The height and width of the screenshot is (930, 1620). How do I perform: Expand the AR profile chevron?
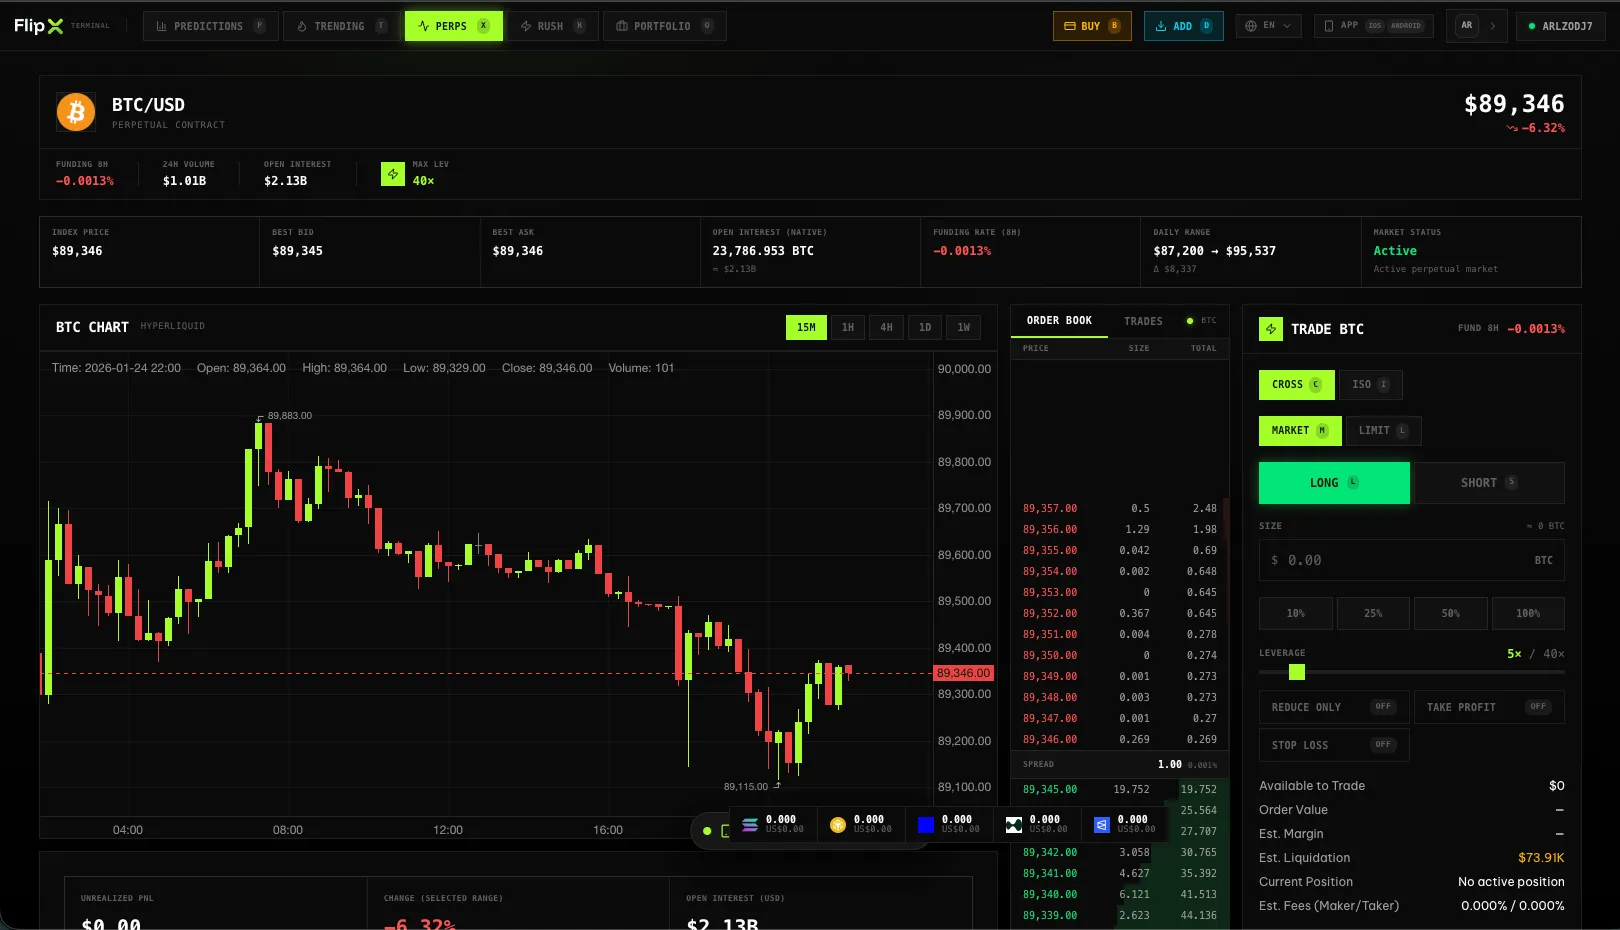pos(1494,26)
